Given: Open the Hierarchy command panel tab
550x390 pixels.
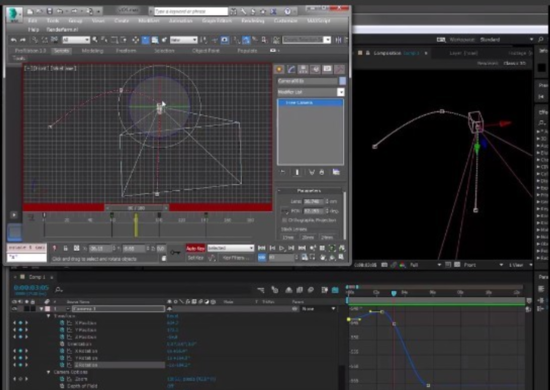Looking at the screenshot, I should (303, 69).
